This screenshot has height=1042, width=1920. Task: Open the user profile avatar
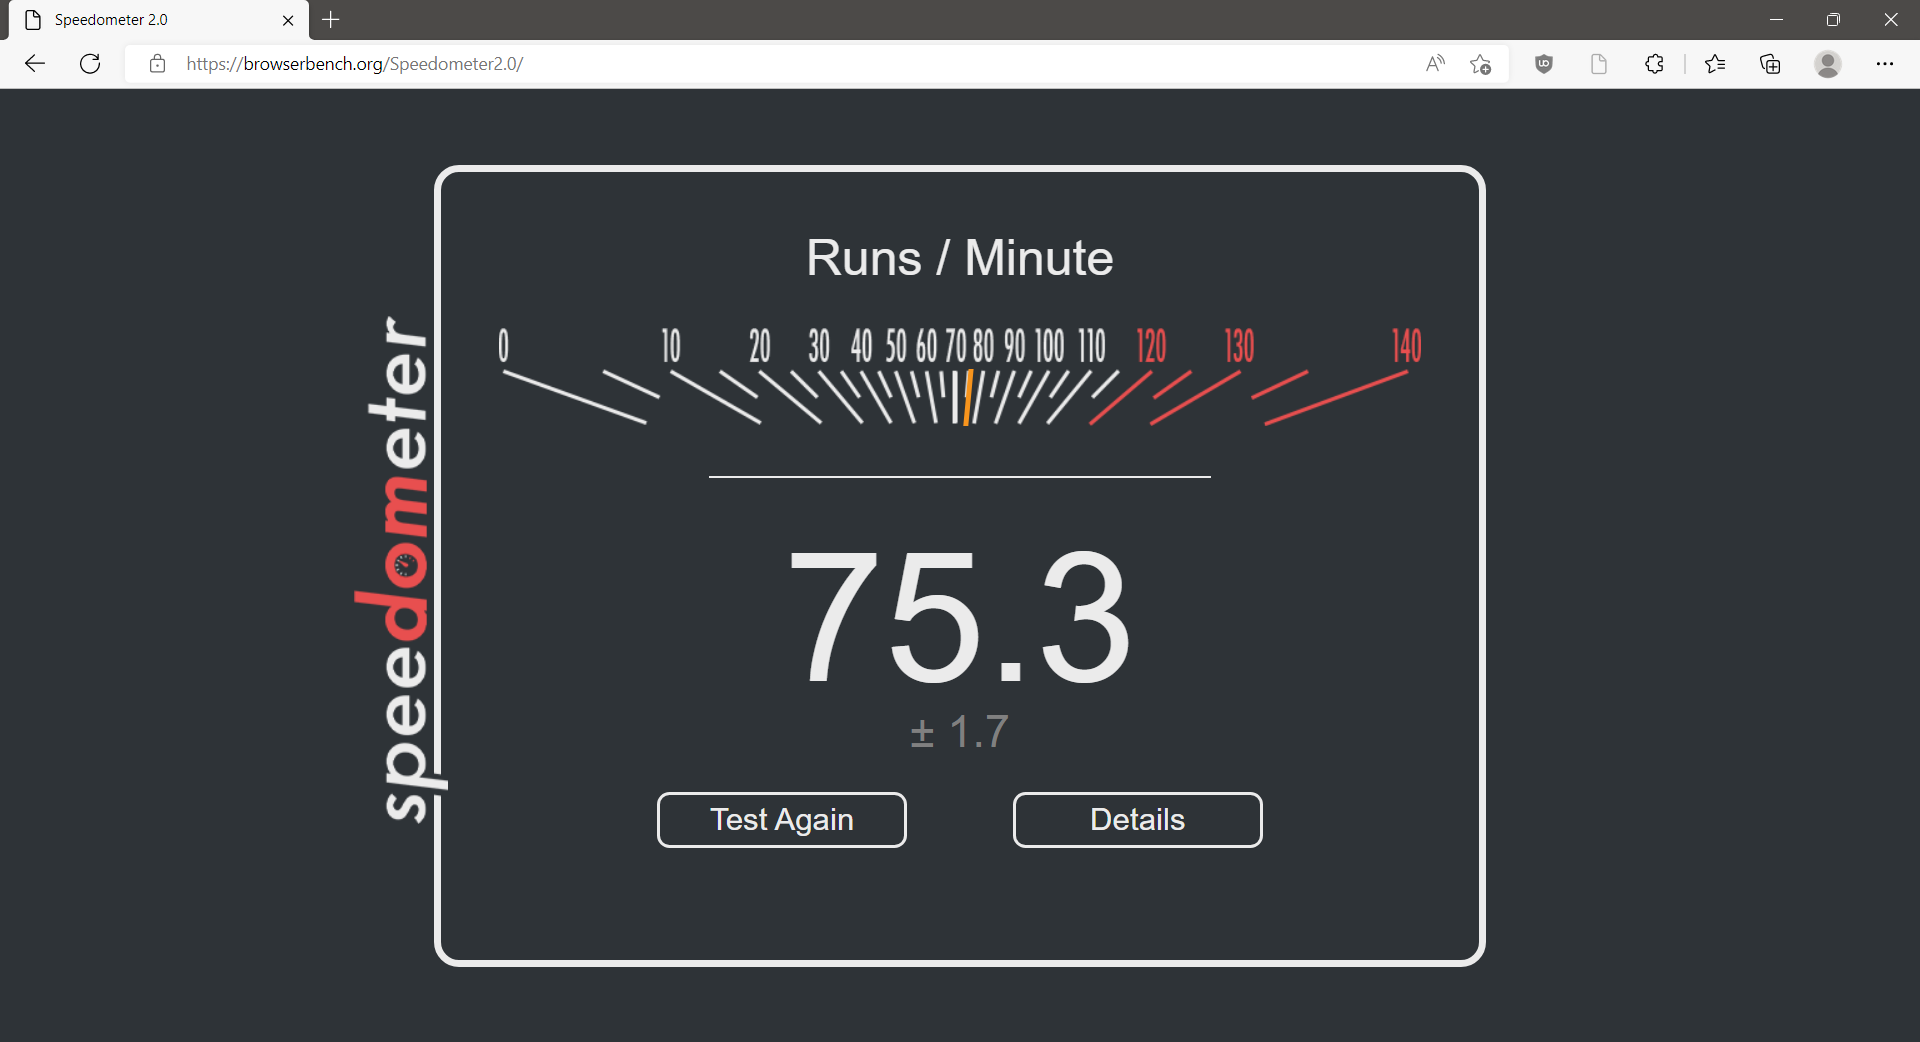tap(1828, 64)
